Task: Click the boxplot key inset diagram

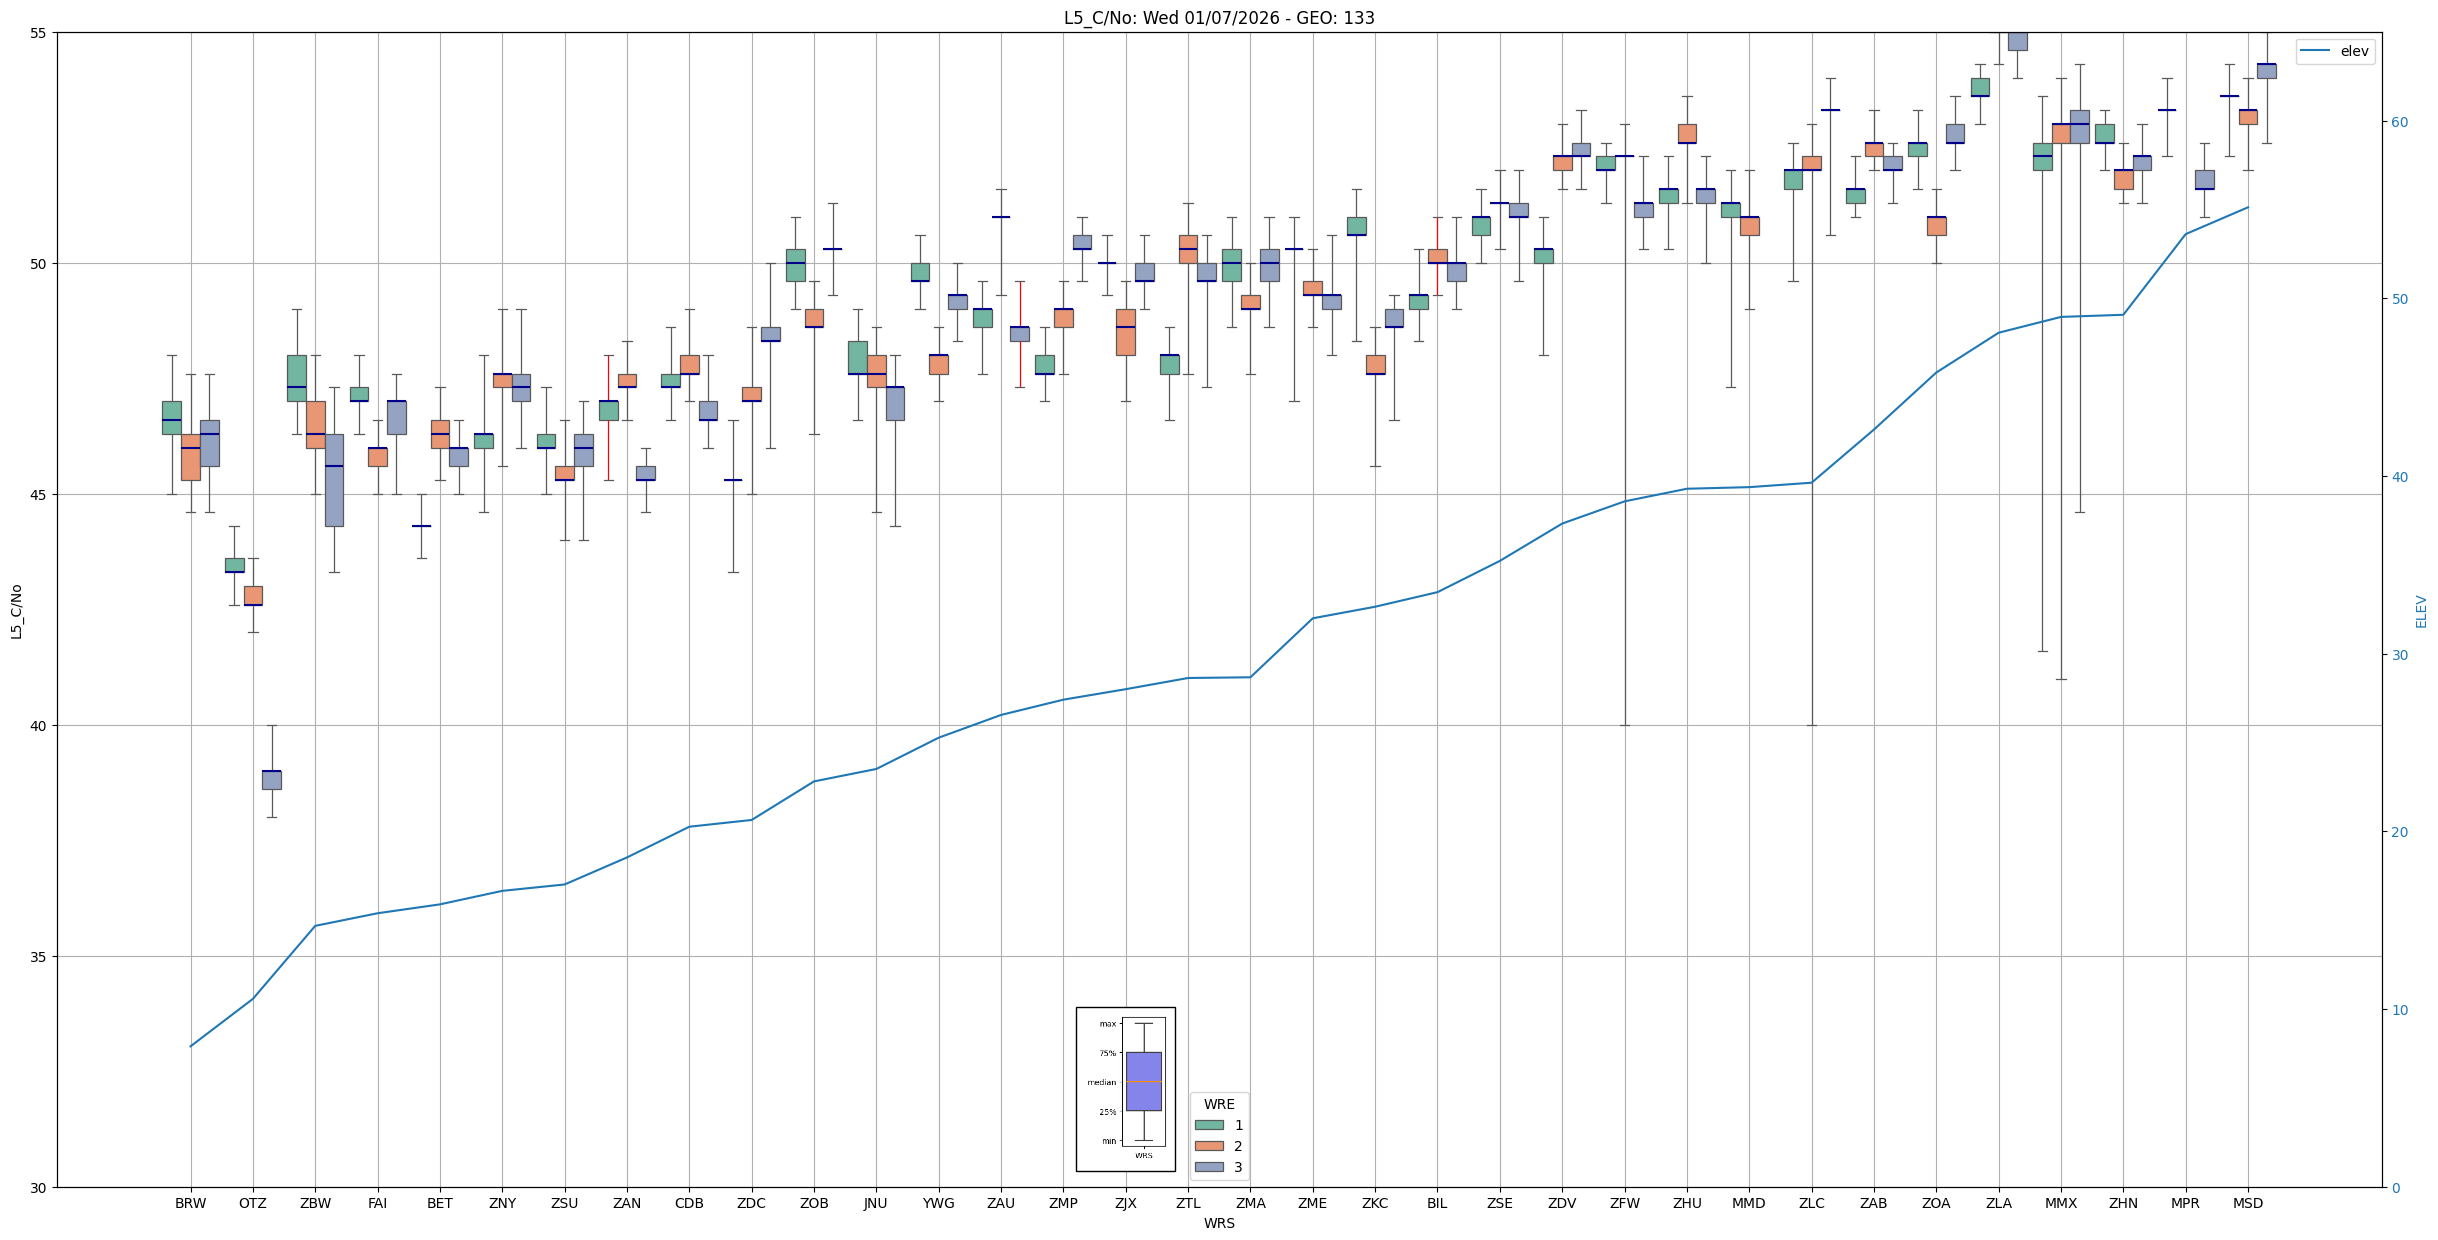Action: pyautogui.click(x=1125, y=1088)
